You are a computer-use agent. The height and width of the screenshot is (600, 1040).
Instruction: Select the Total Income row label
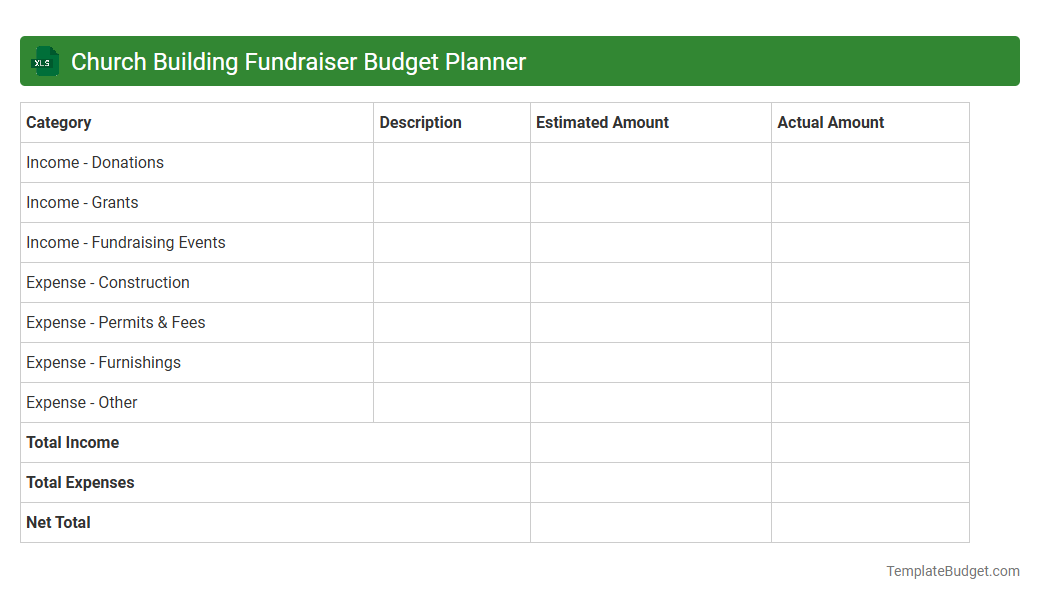[72, 442]
